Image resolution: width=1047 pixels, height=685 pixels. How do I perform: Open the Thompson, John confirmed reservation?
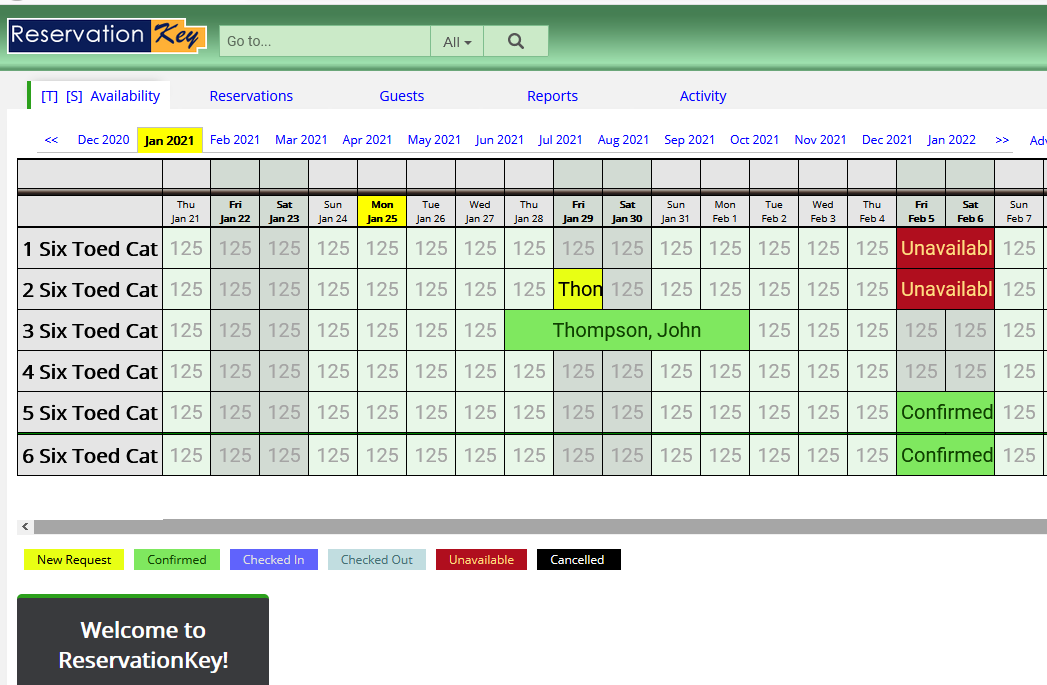[626, 330]
